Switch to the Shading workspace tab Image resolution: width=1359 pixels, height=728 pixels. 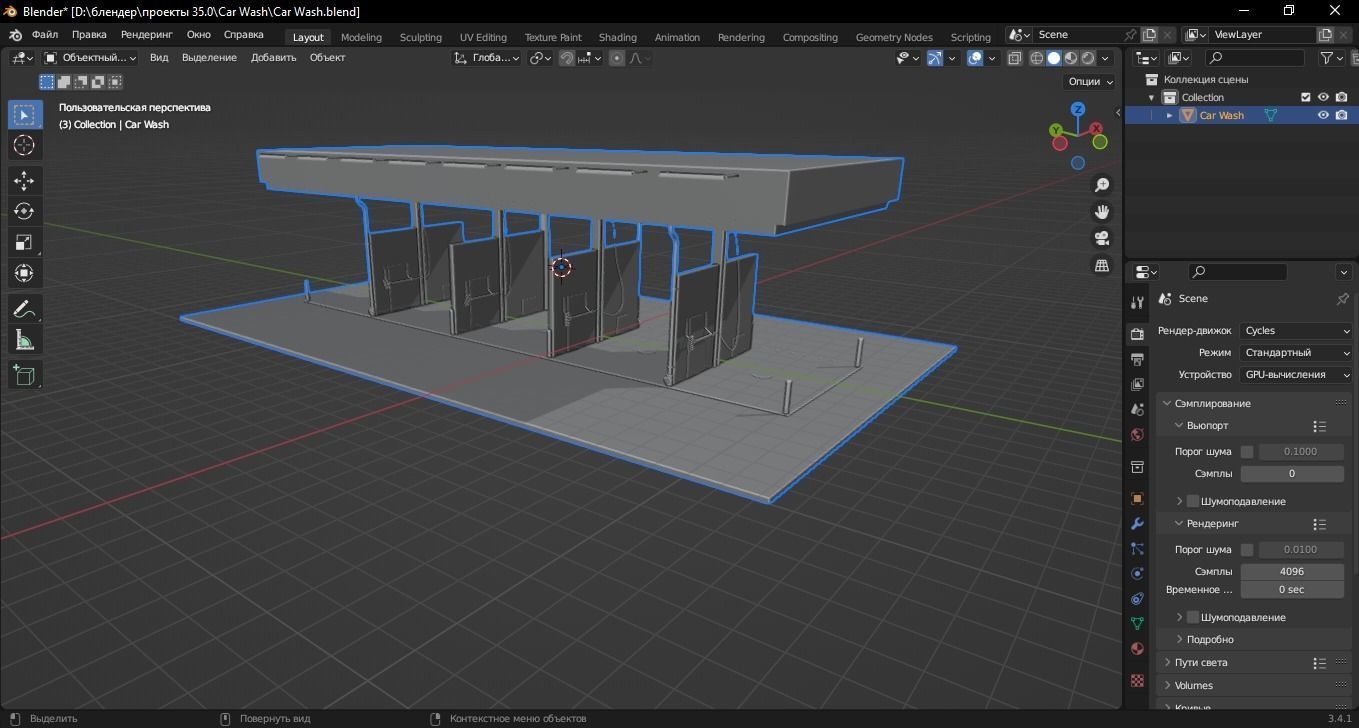coord(617,37)
